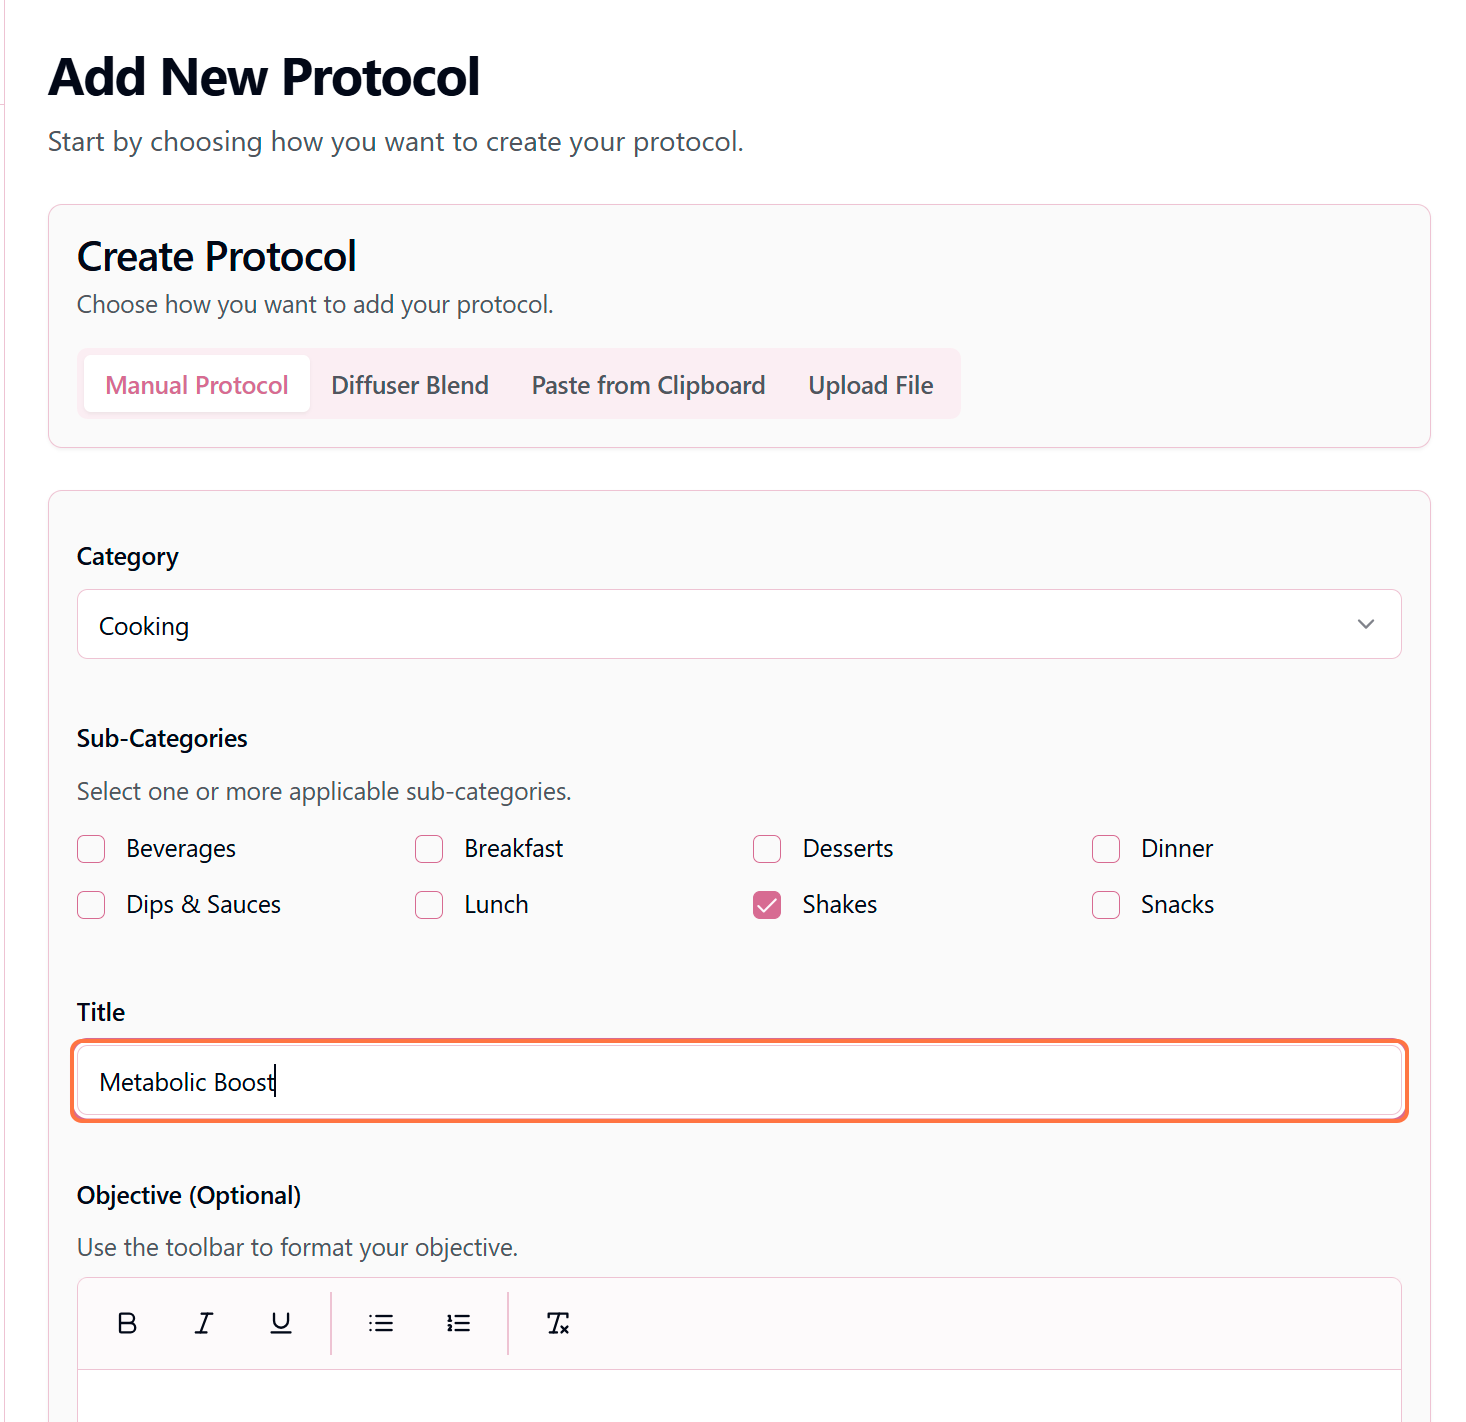
Task: Open the Paste from Clipboard tab
Action: 648,385
